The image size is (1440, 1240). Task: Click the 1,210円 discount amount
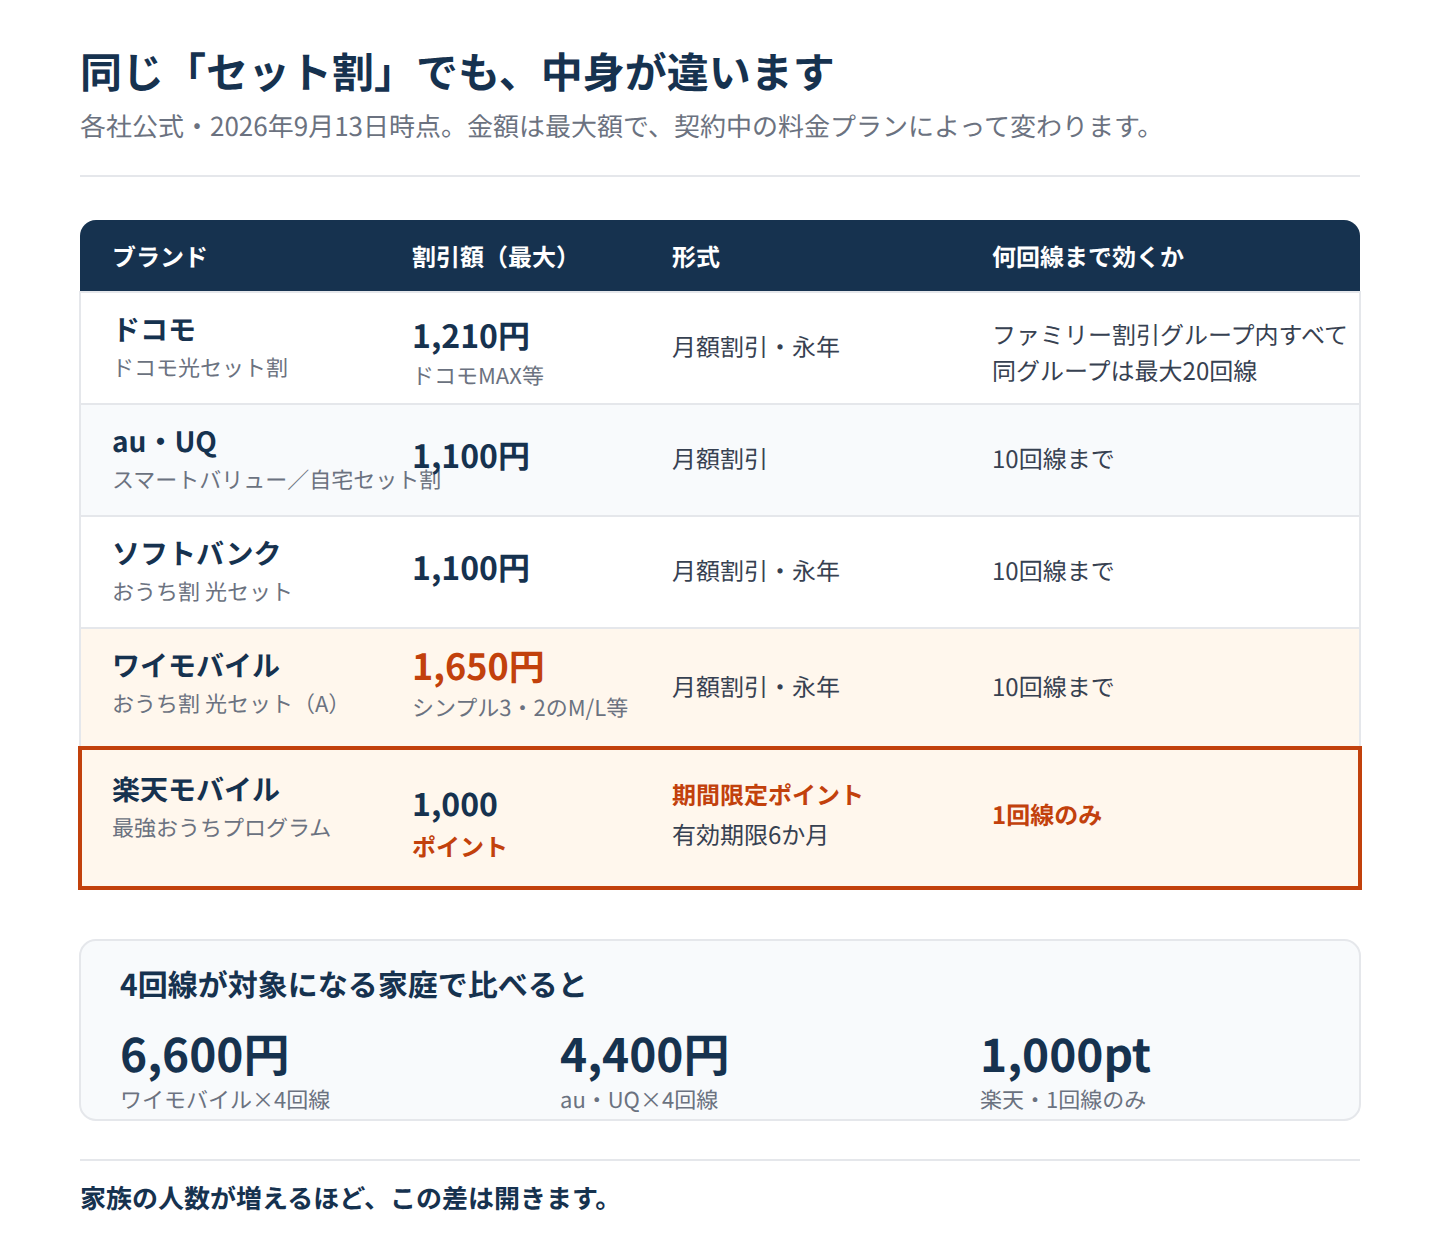pyautogui.click(x=471, y=336)
